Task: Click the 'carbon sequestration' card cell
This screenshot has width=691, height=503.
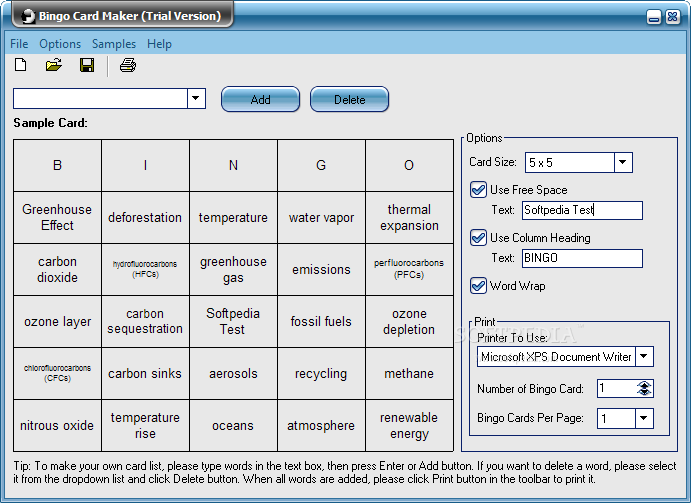Action: 145,321
